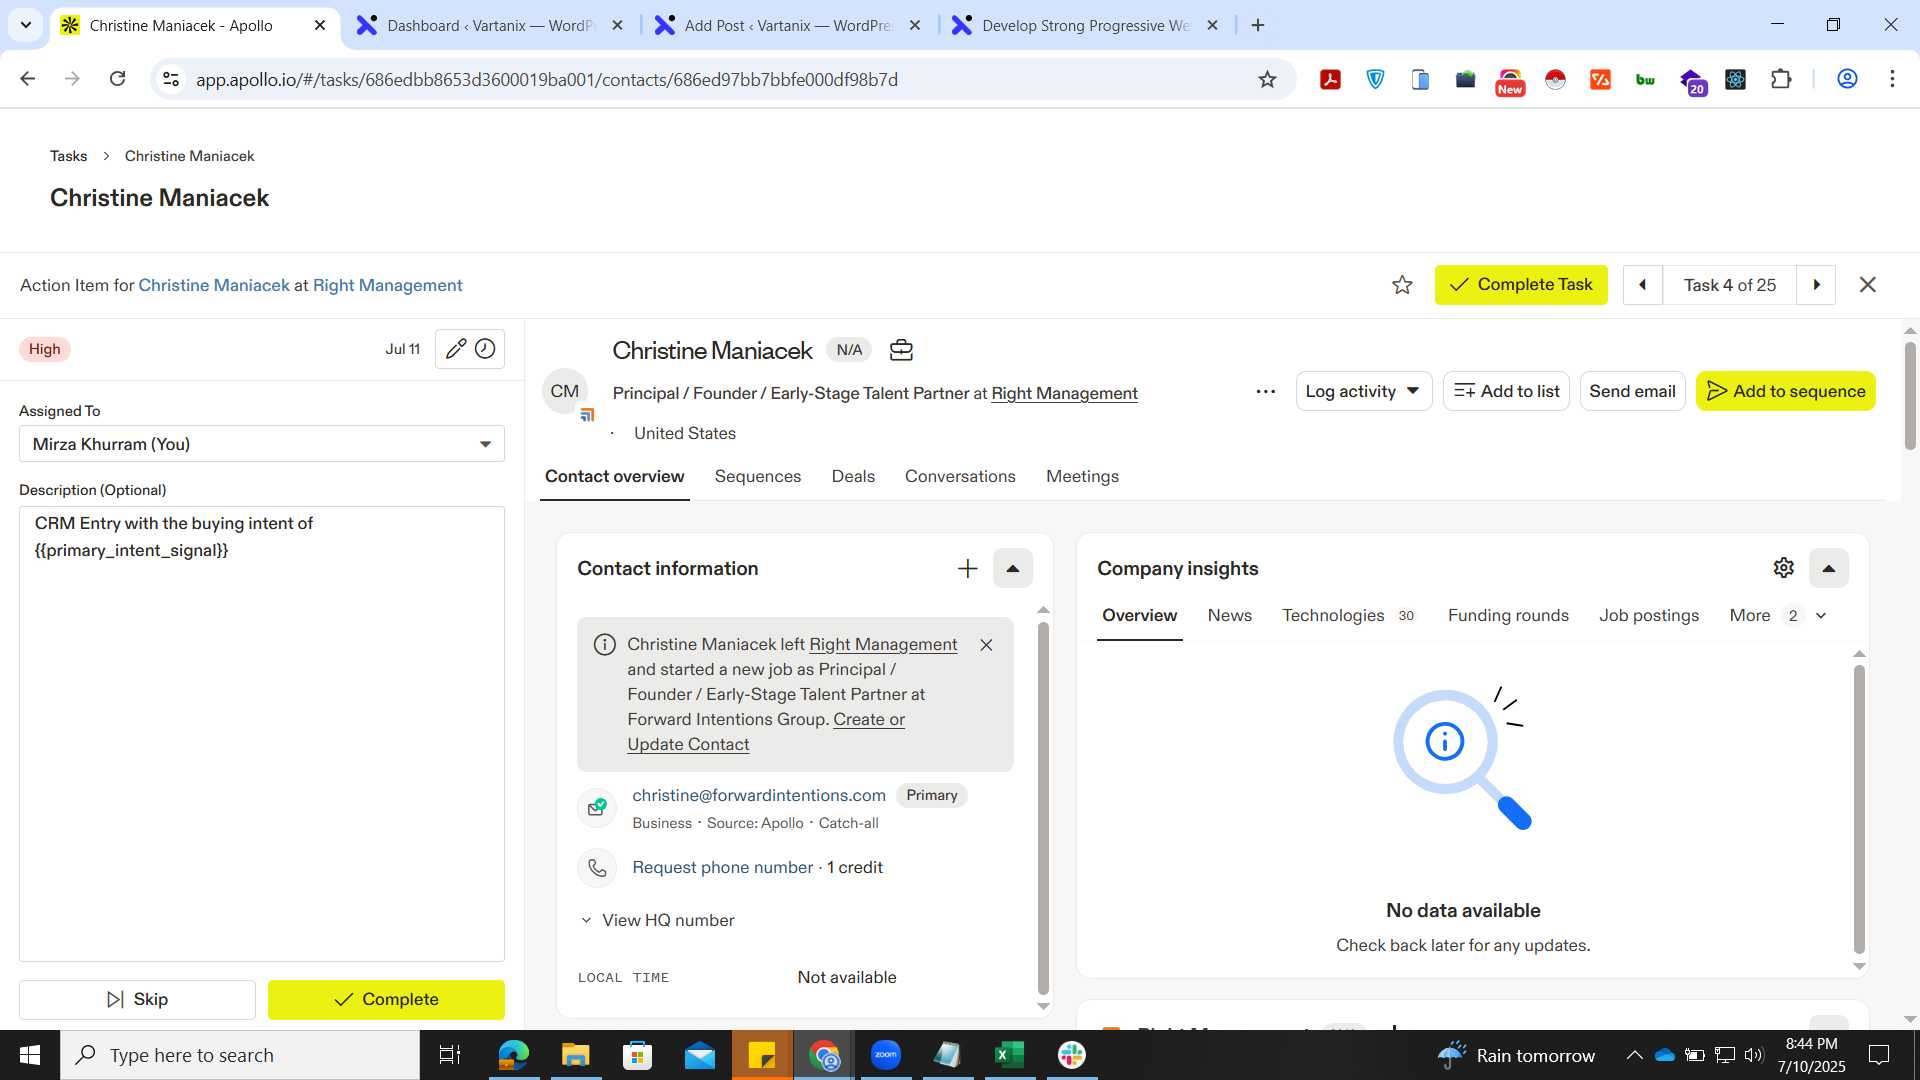Open the Job postings tab
Image resolution: width=1920 pixels, height=1080 pixels.
point(1648,616)
